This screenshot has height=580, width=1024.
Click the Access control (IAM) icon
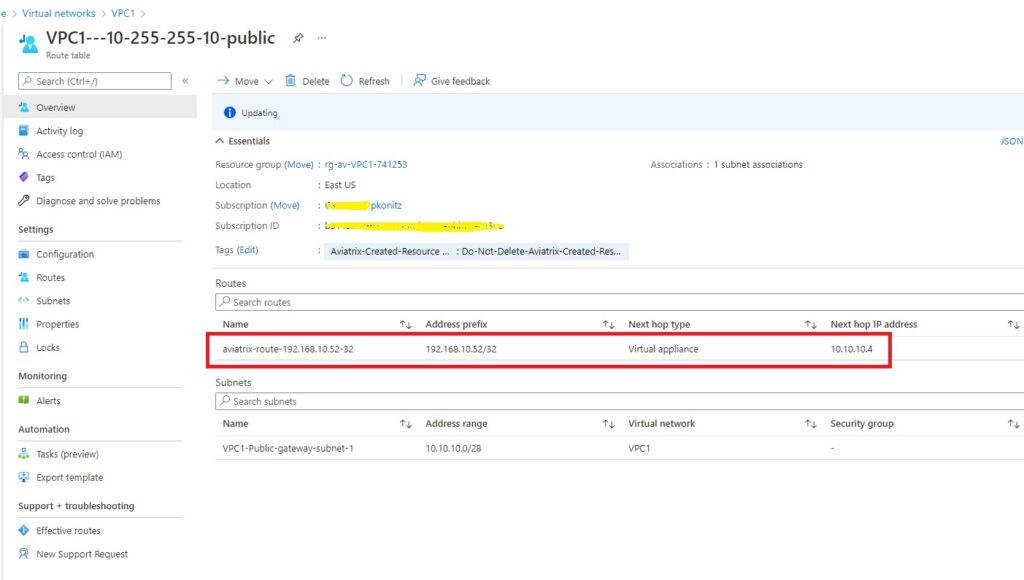[x=24, y=154]
